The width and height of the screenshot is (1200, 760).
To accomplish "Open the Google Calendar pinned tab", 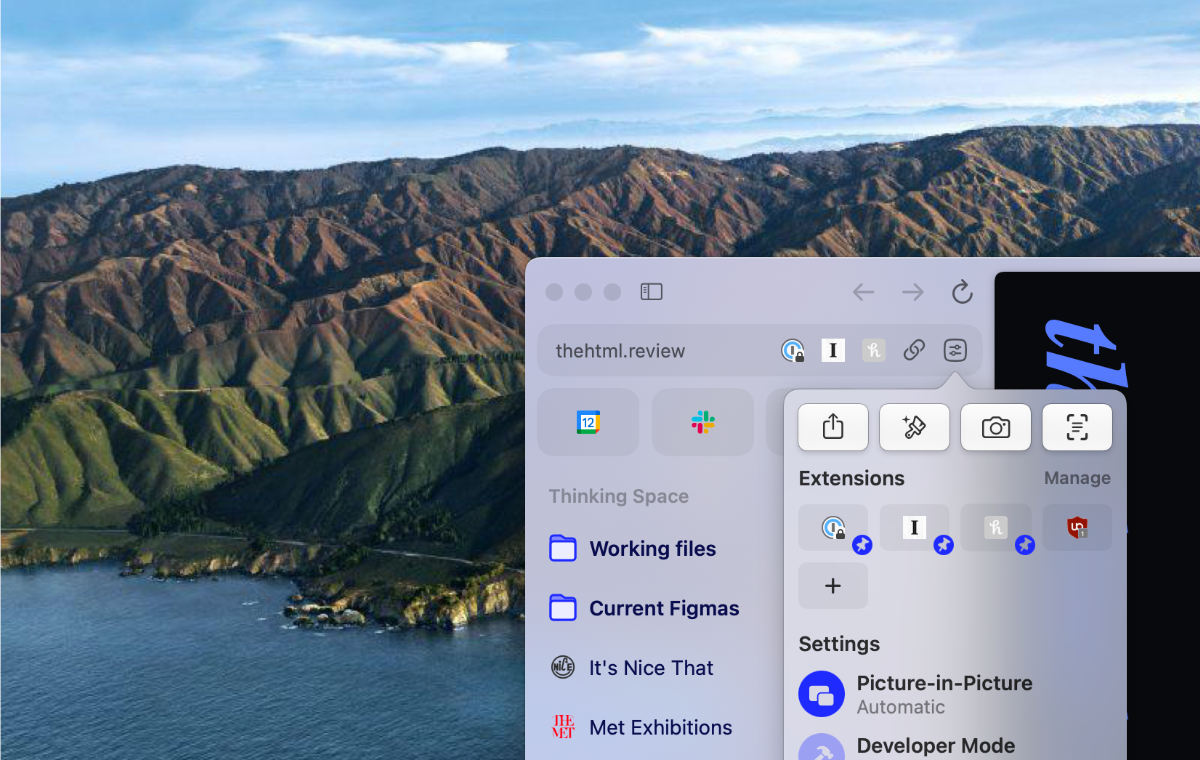I will (588, 422).
